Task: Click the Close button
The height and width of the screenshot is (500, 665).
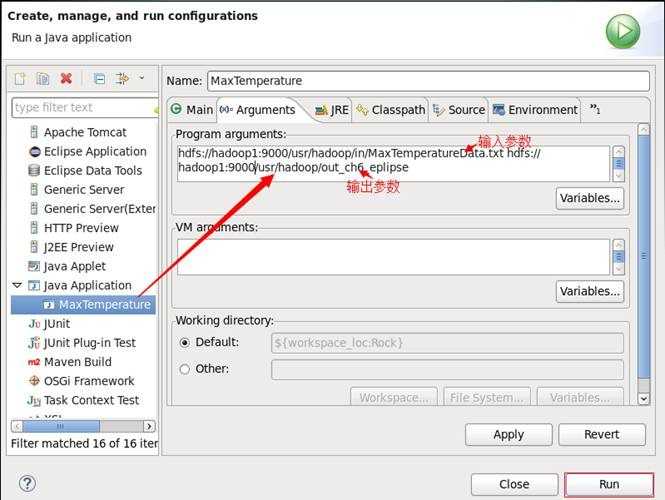Action: tap(514, 484)
